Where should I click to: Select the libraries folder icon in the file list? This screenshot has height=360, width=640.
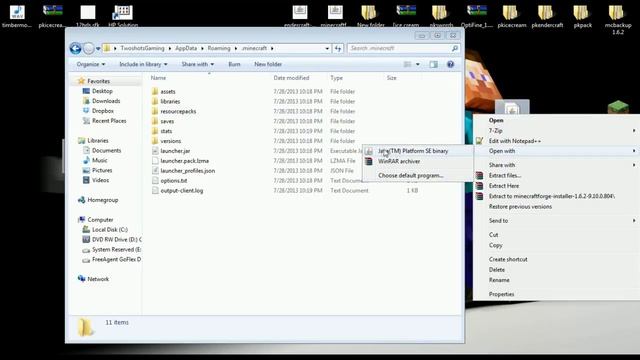coord(155,101)
